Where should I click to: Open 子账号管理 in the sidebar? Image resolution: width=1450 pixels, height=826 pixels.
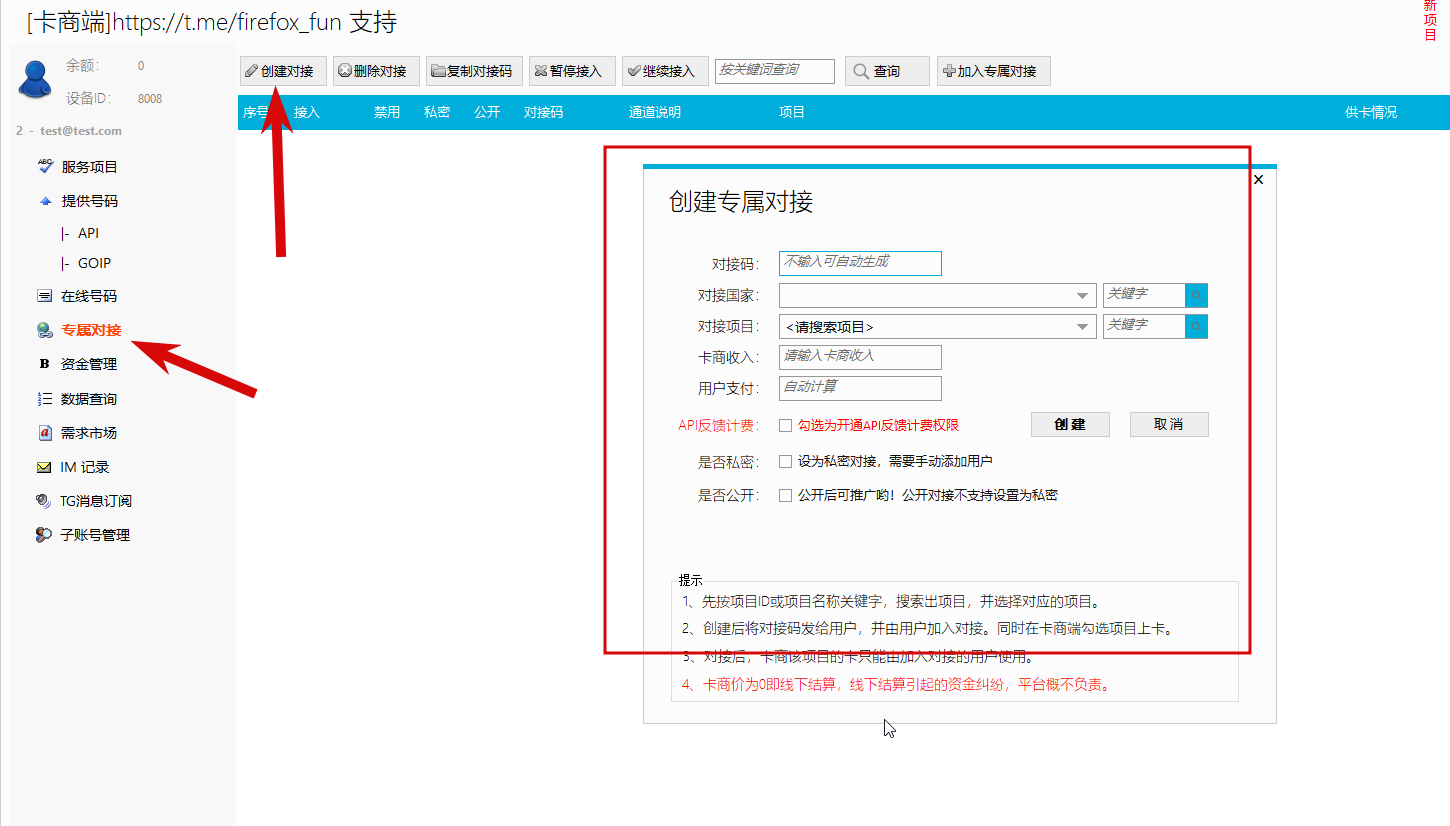95,535
